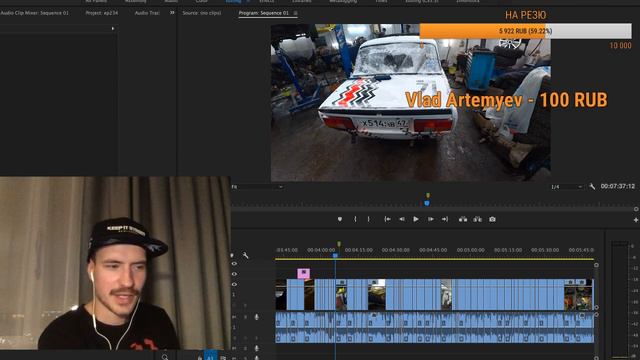Open the 1/4 playback resolution dropdown
640x360 pixels.
566,187
